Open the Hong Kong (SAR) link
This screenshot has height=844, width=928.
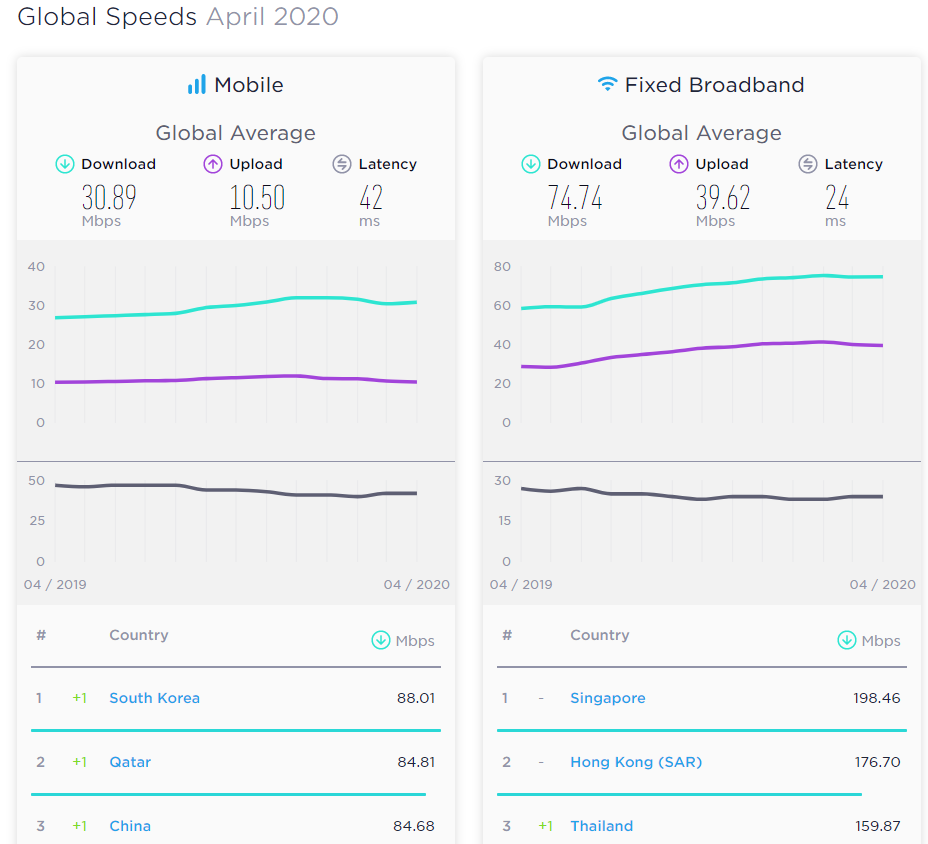coord(636,762)
